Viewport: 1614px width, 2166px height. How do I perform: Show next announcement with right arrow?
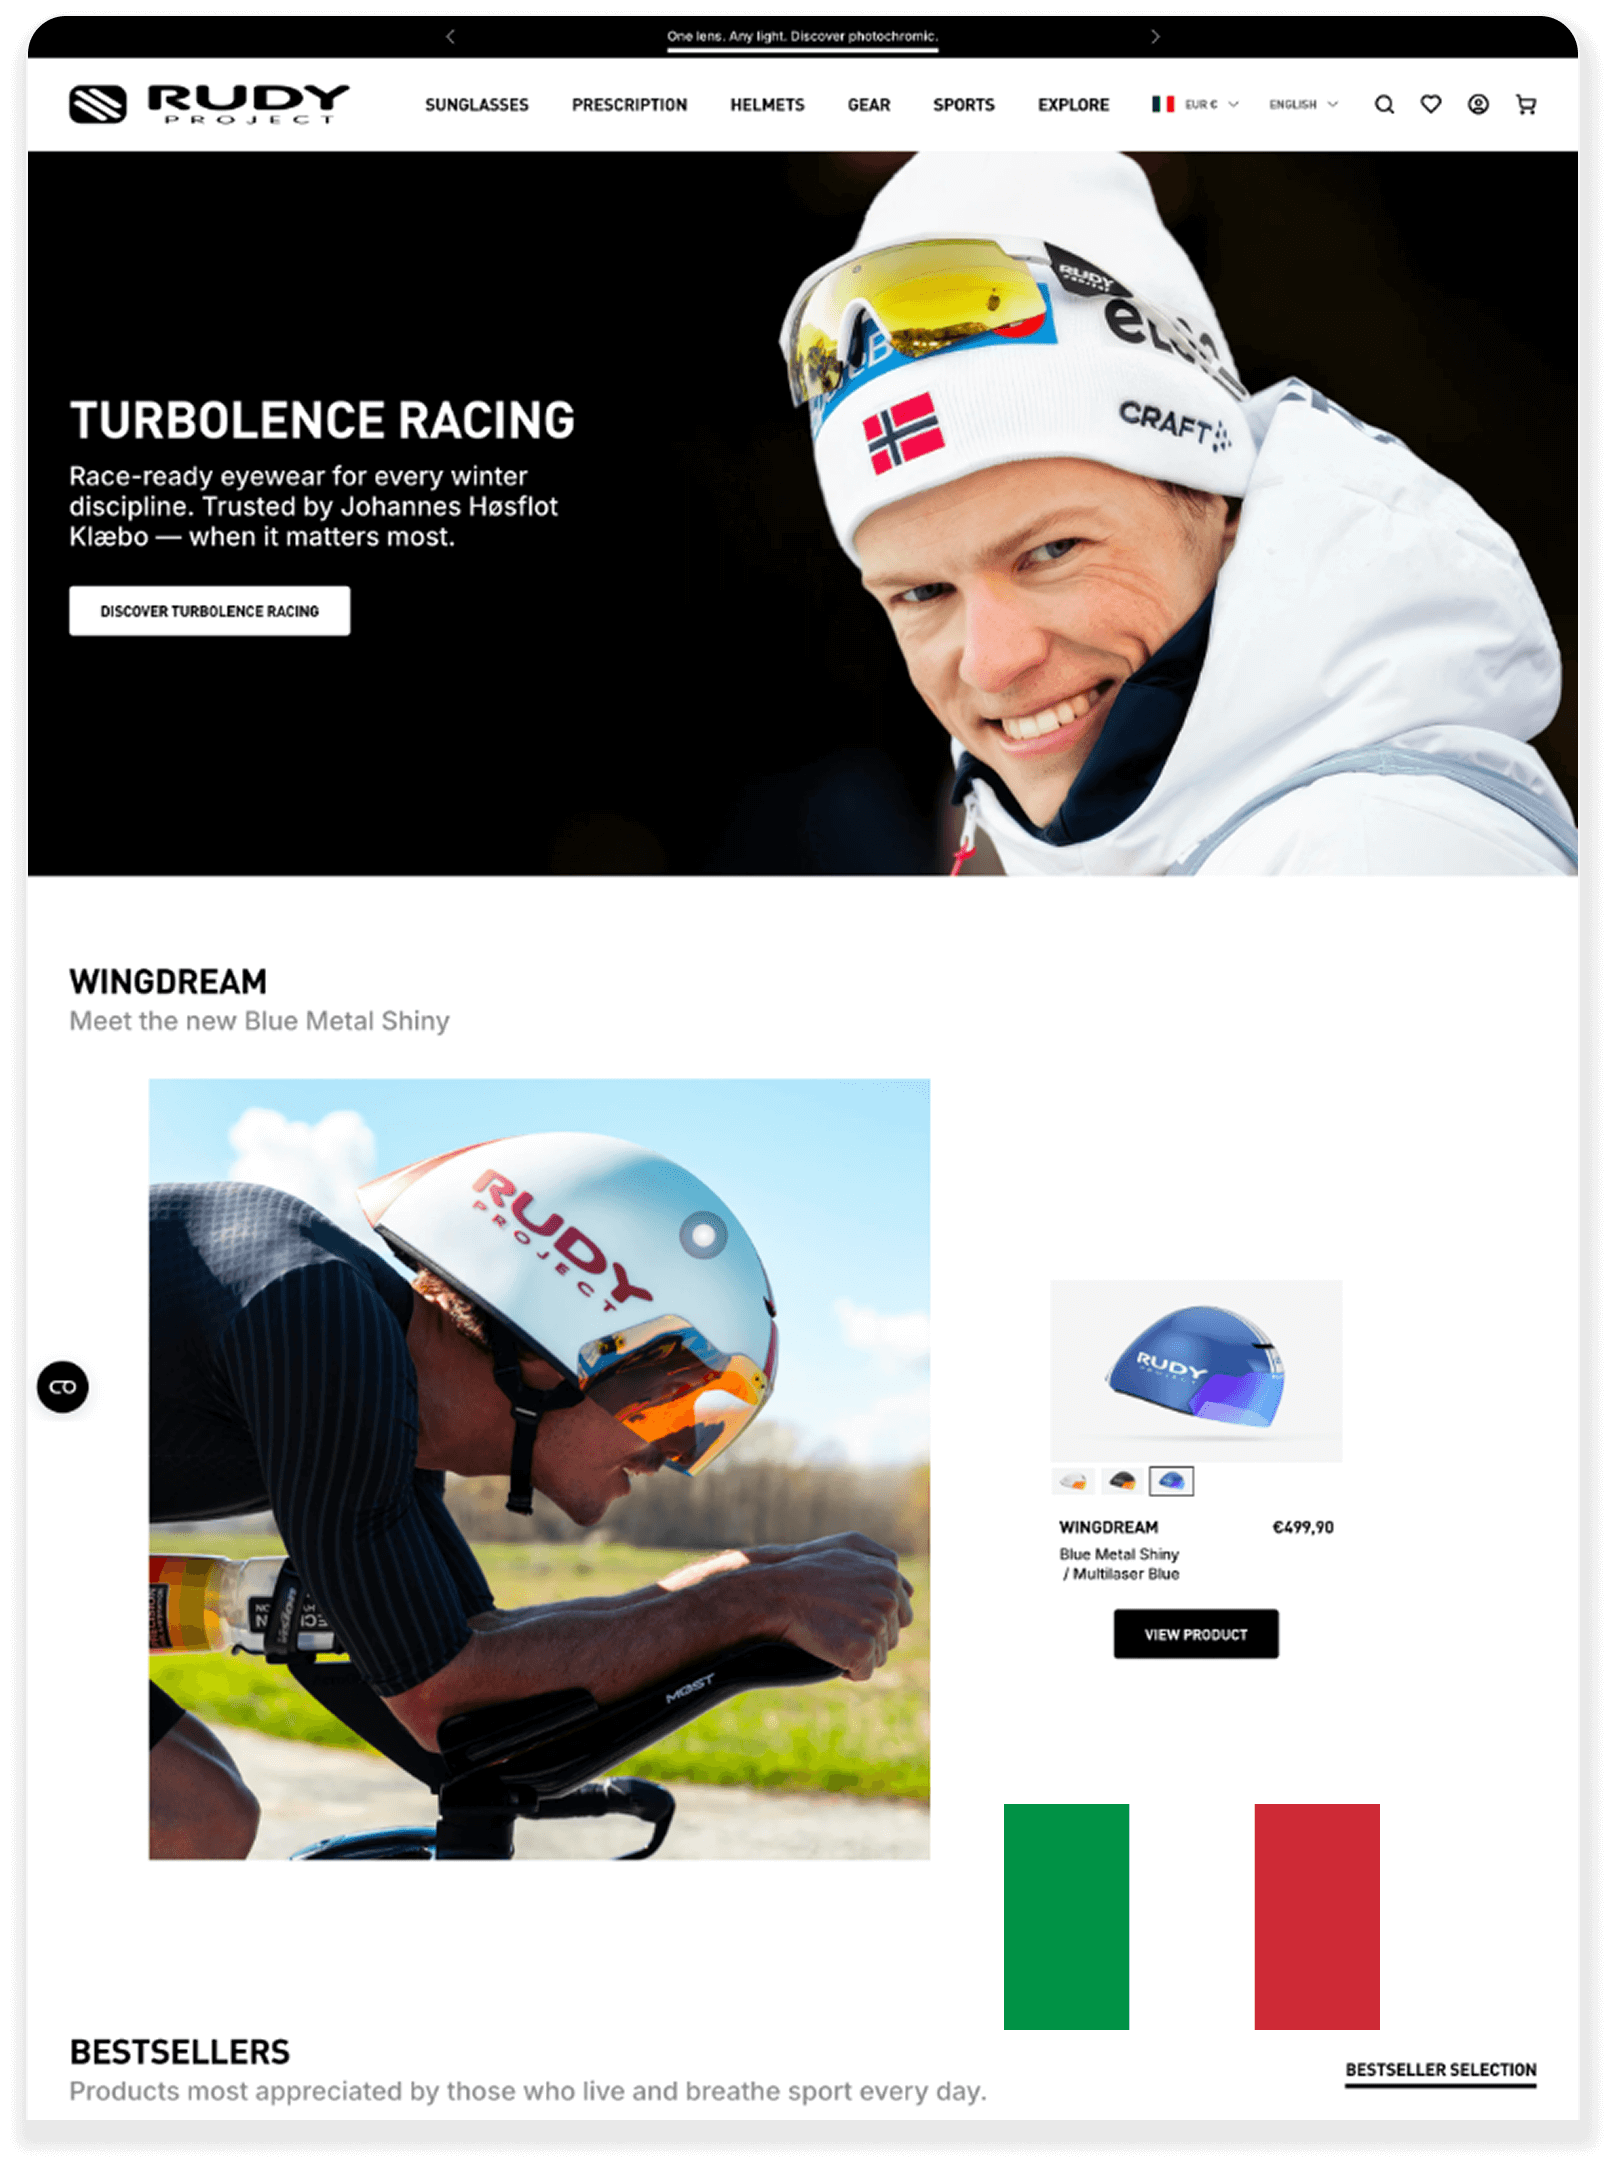click(x=1155, y=37)
